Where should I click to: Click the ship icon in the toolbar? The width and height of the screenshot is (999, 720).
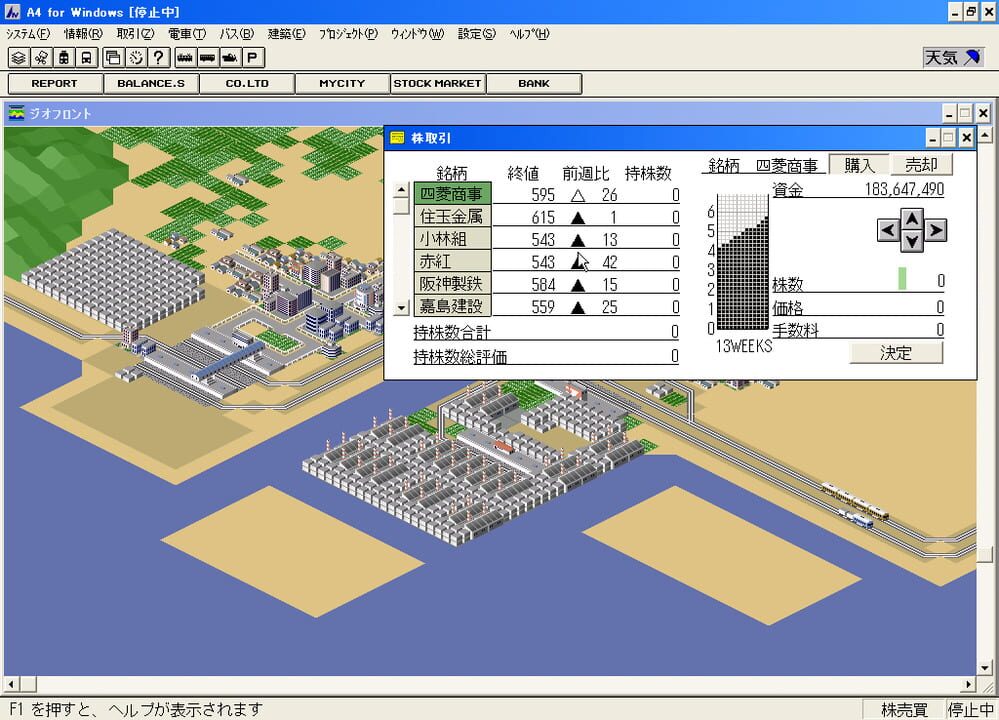coord(229,57)
